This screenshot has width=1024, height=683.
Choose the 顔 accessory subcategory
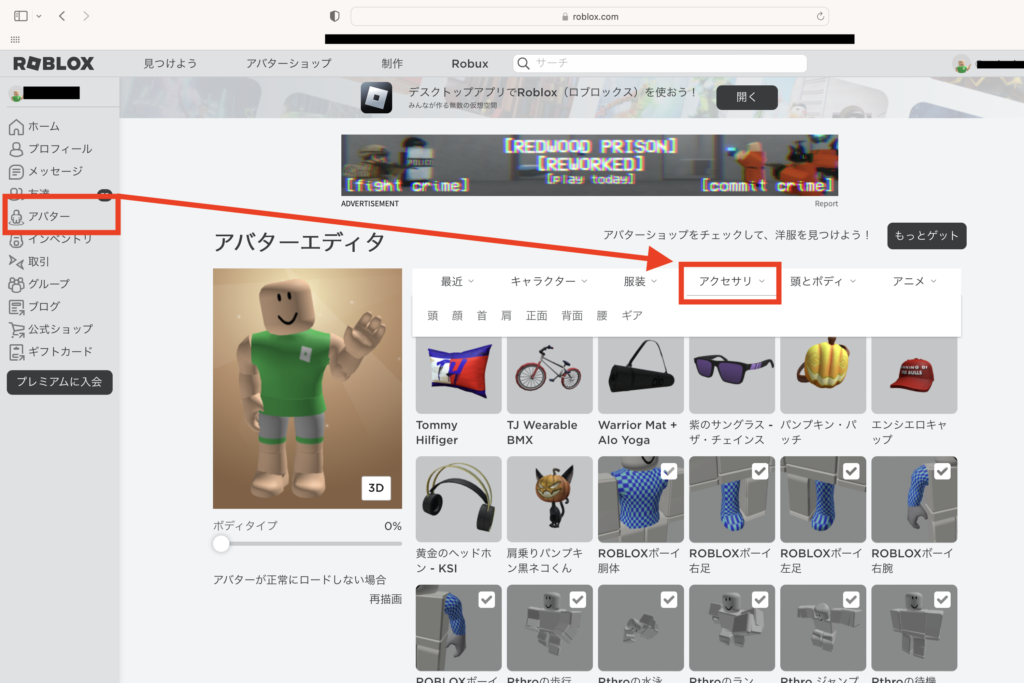pyautogui.click(x=457, y=316)
